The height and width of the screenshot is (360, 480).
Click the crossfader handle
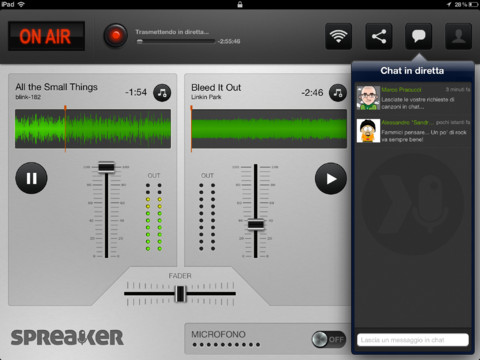tap(180, 293)
